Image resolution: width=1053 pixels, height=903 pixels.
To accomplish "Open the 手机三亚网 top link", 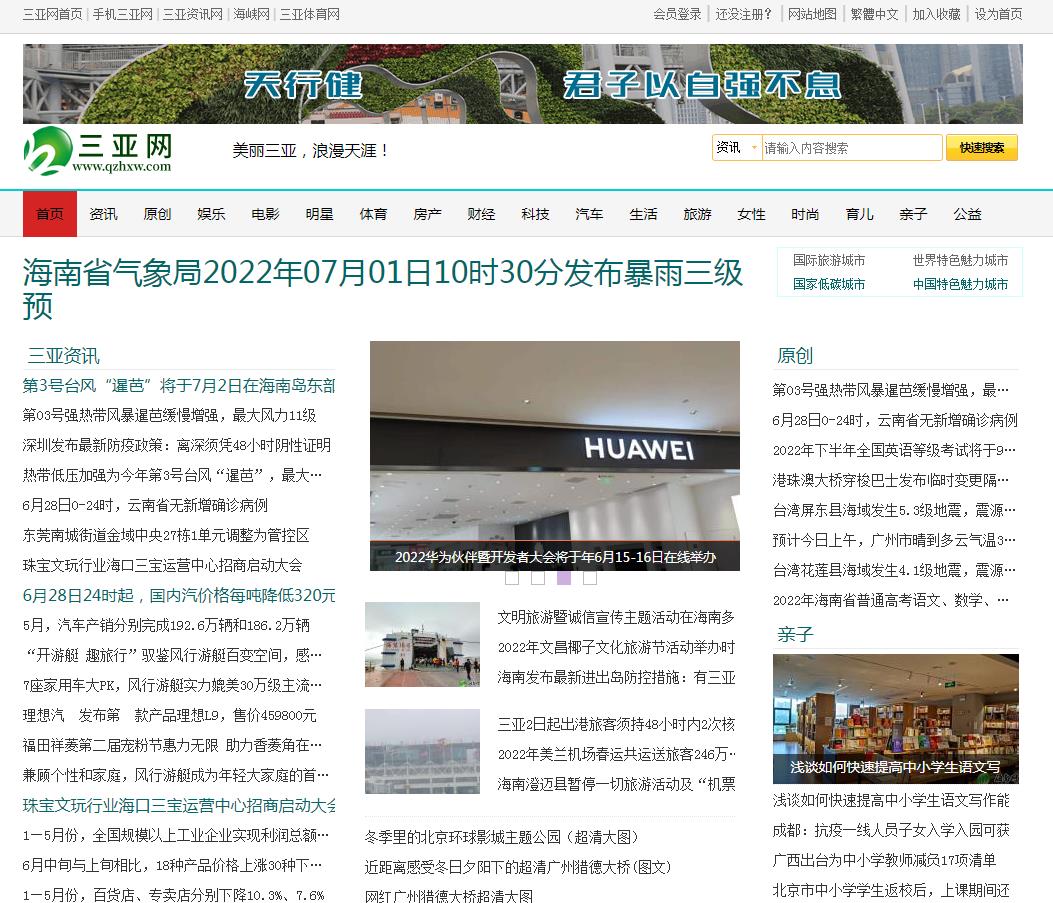I will click(x=123, y=14).
